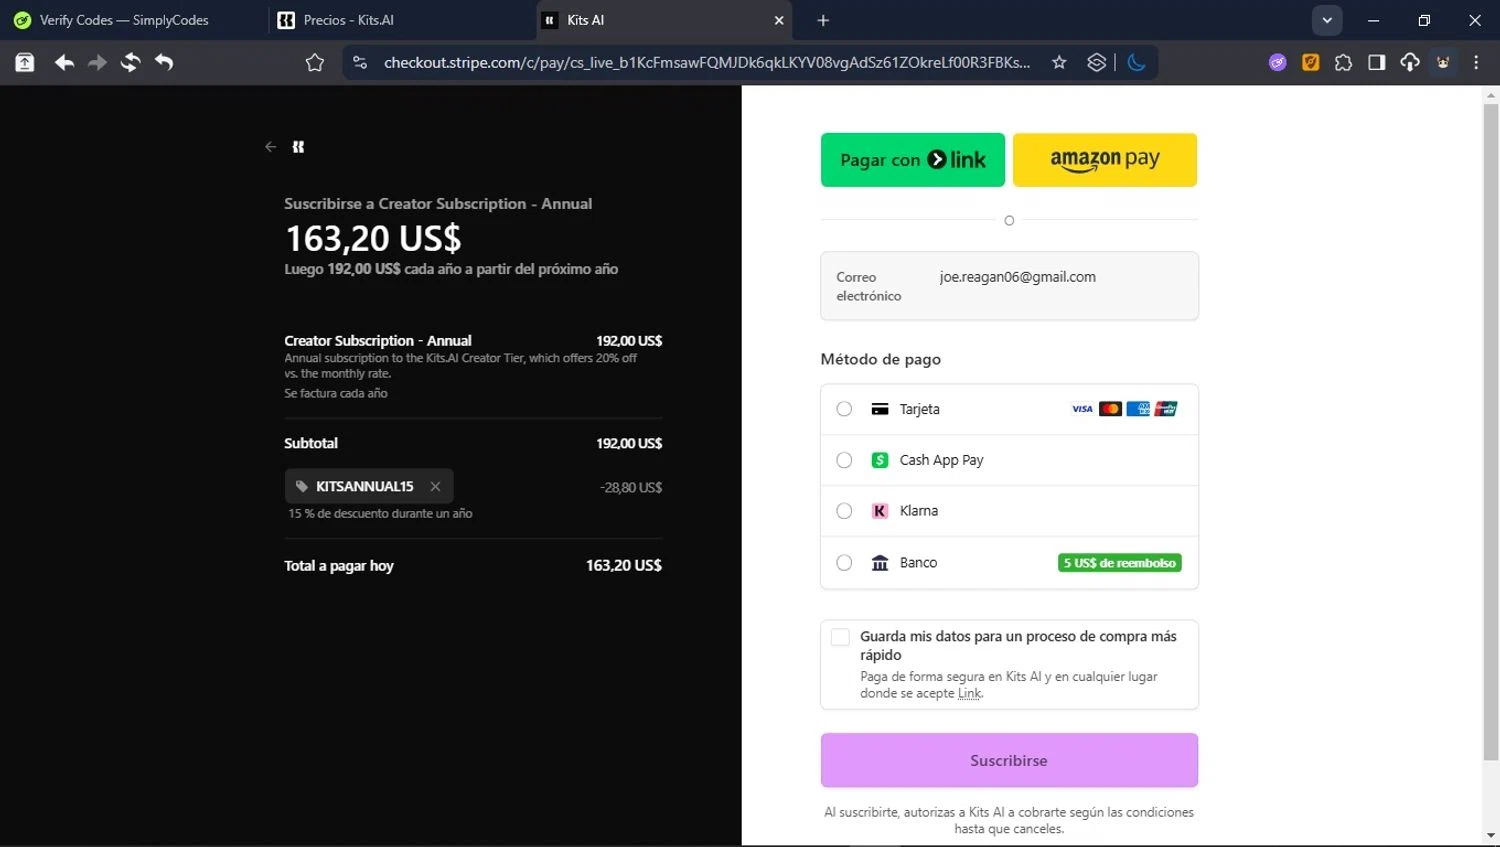The height and width of the screenshot is (847, 1500).
Task: Click the amazon pay button
Action: point(1105,160)
